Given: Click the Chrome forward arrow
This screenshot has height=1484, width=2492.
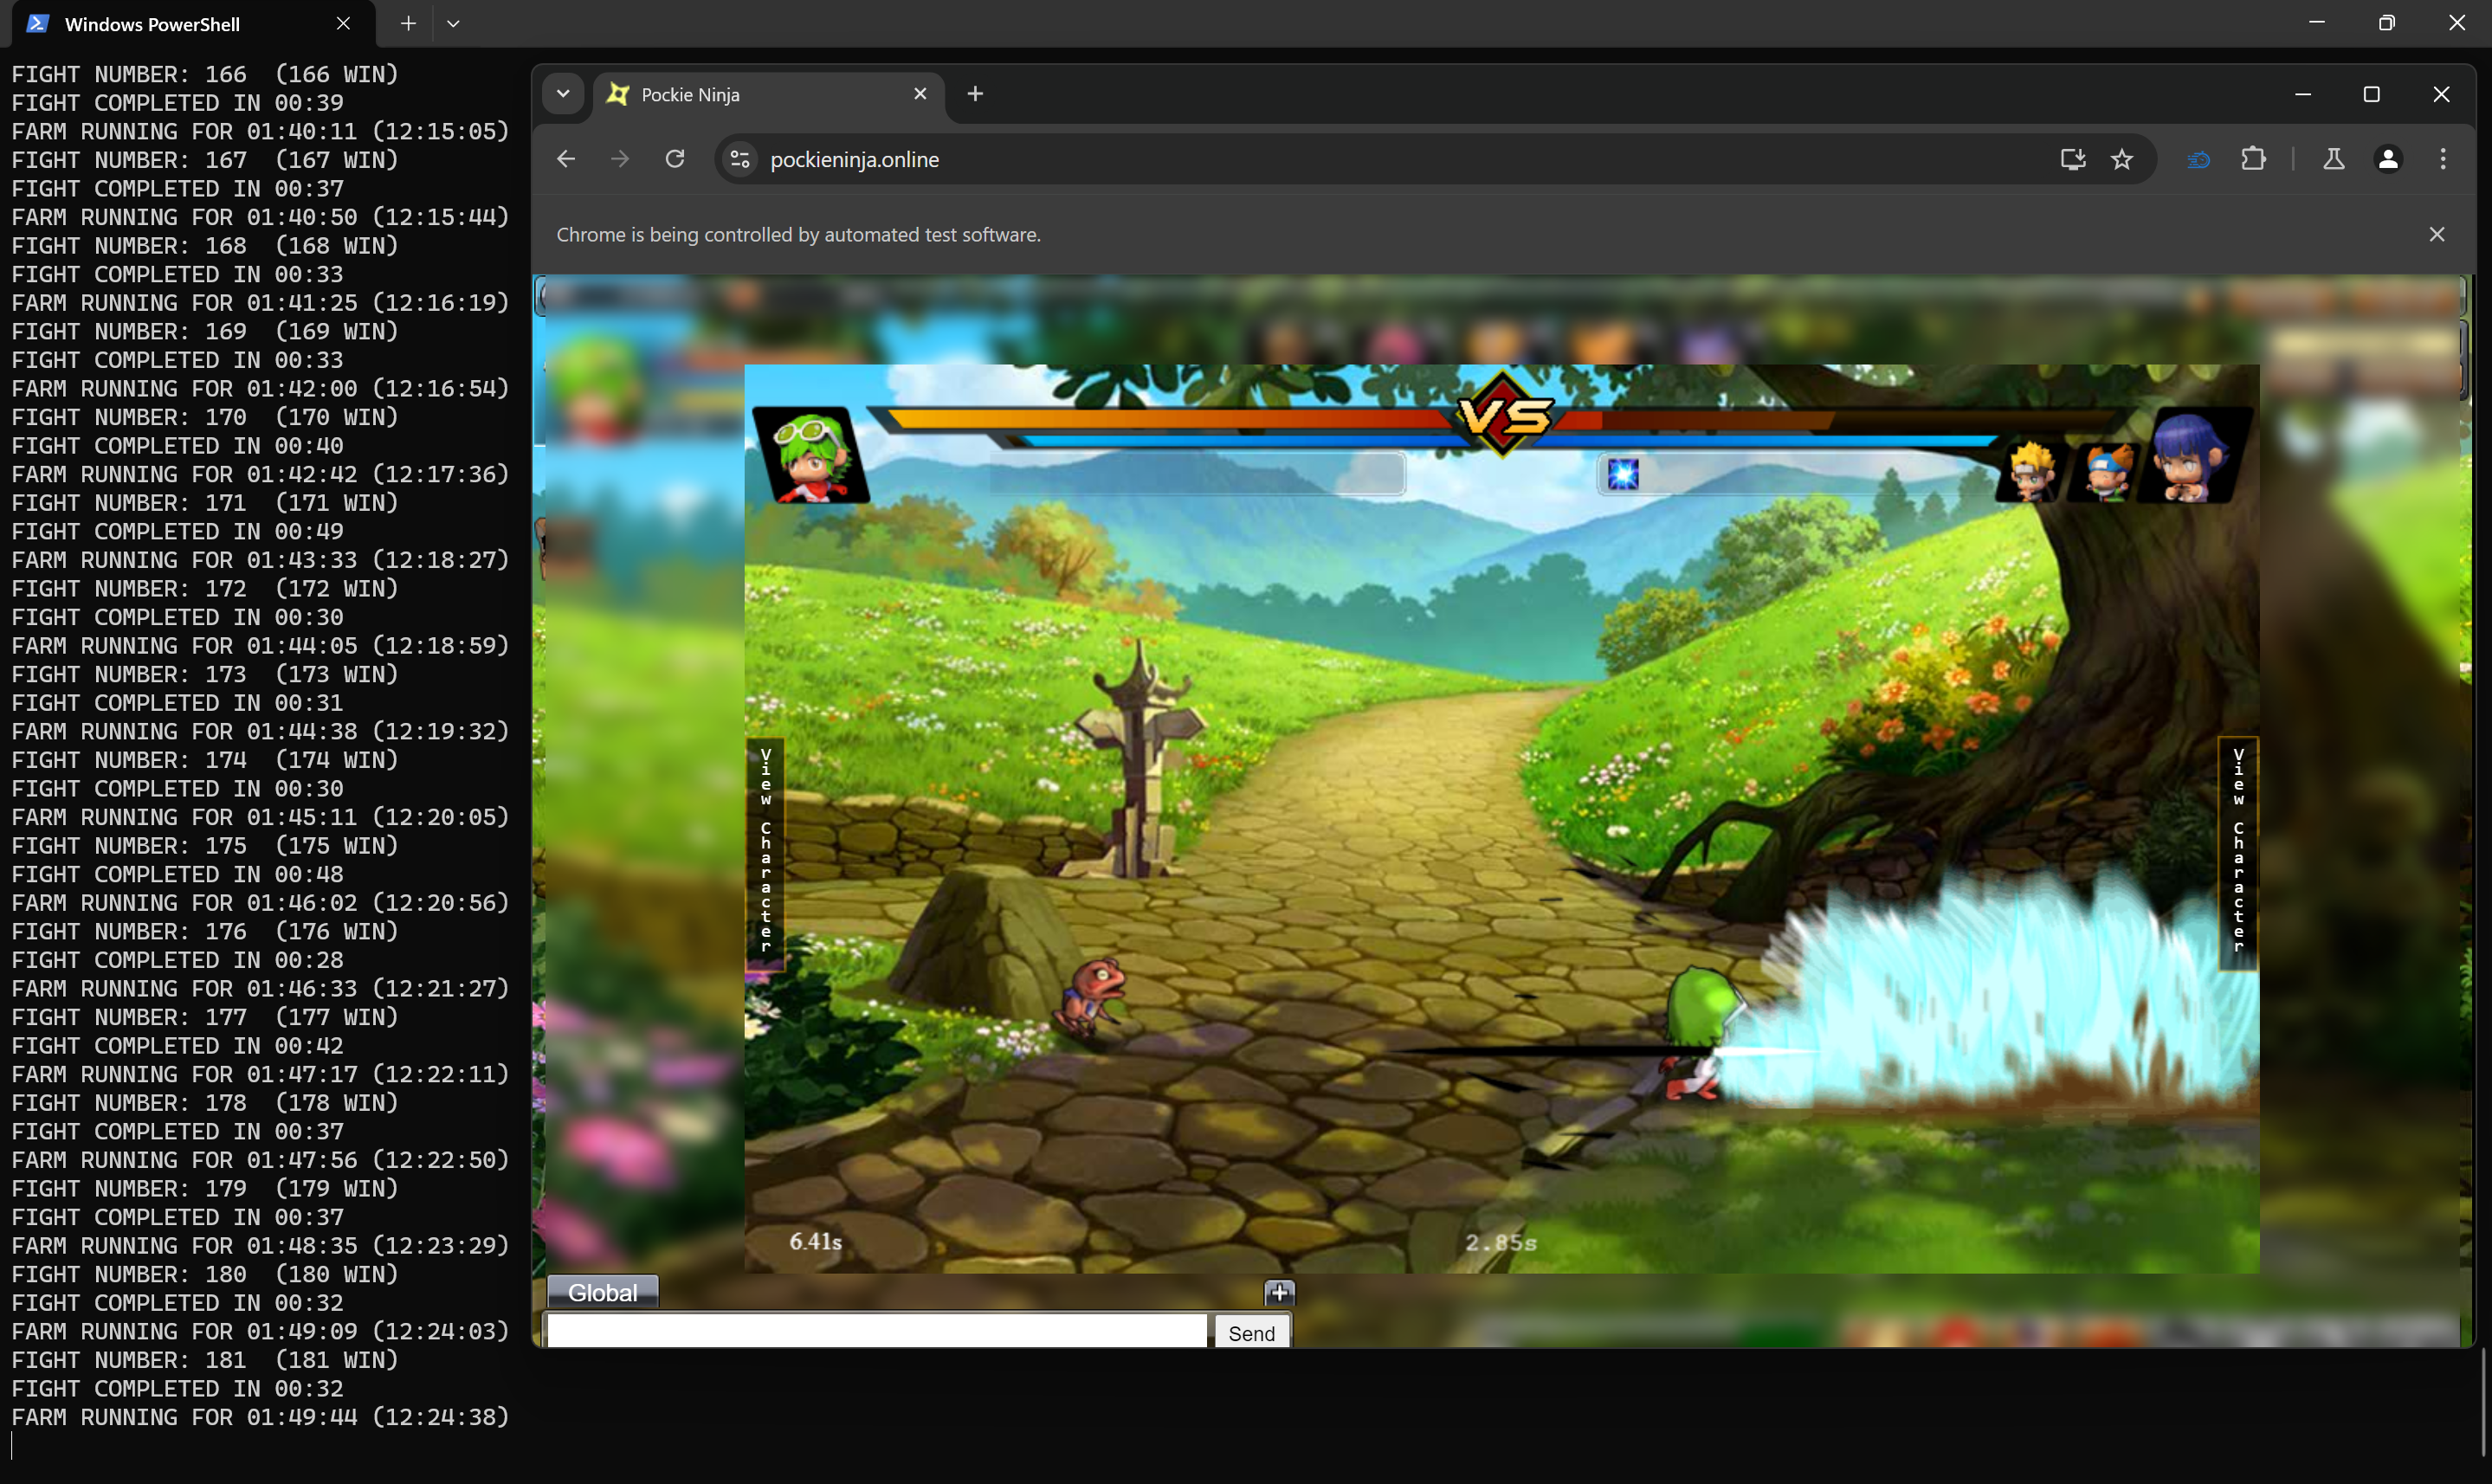Looking at the screenshot, I should point(620,159).
